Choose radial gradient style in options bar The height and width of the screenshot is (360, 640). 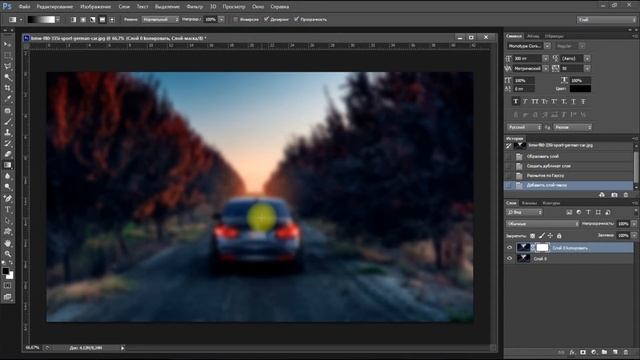tap(83, 19)
